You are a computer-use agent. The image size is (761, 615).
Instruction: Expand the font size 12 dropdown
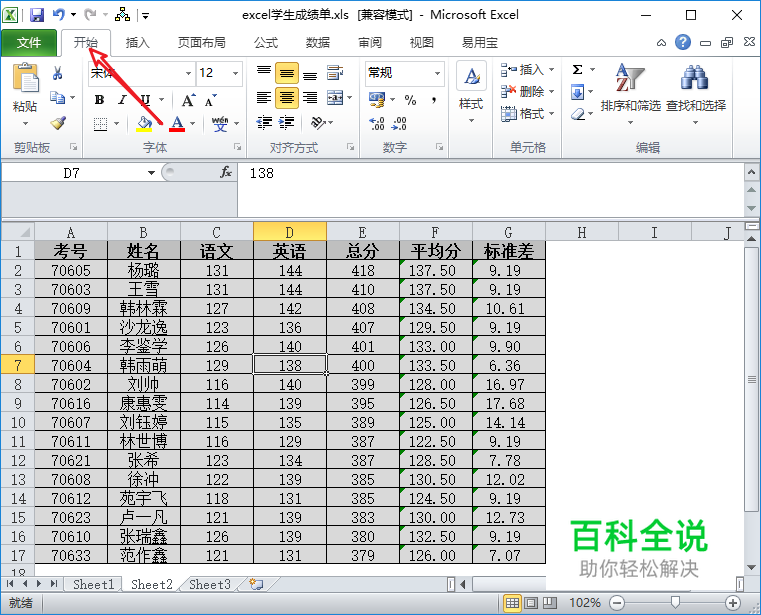point(236,73)
